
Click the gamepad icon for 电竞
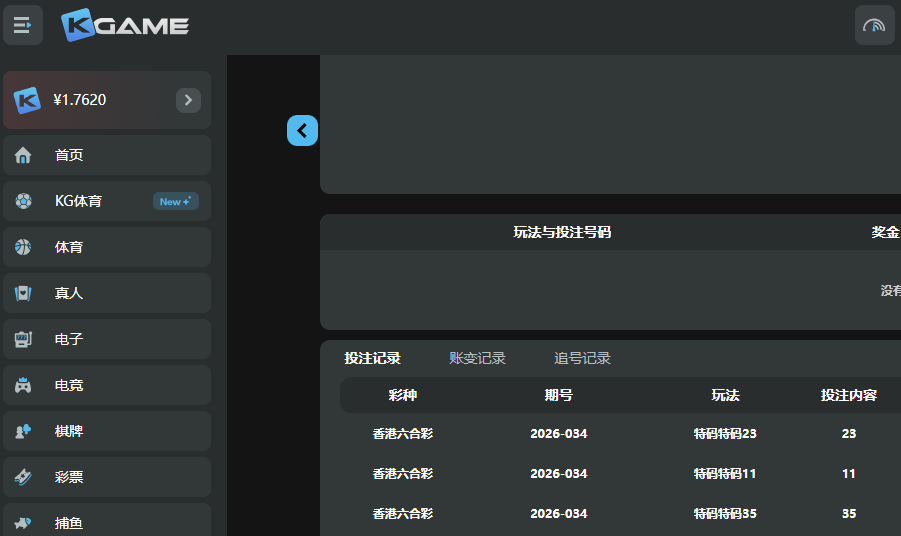(23, 385)
